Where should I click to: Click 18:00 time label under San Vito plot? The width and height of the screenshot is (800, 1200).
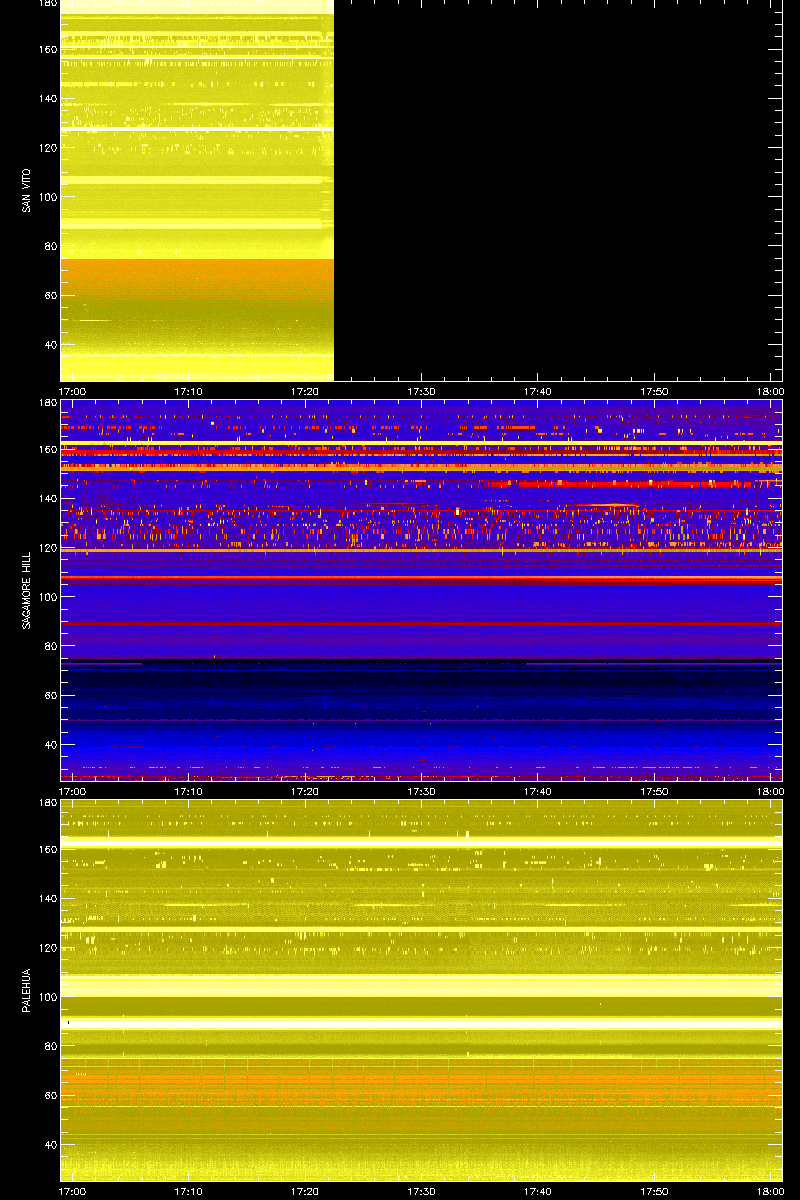[x=771, y=392]
